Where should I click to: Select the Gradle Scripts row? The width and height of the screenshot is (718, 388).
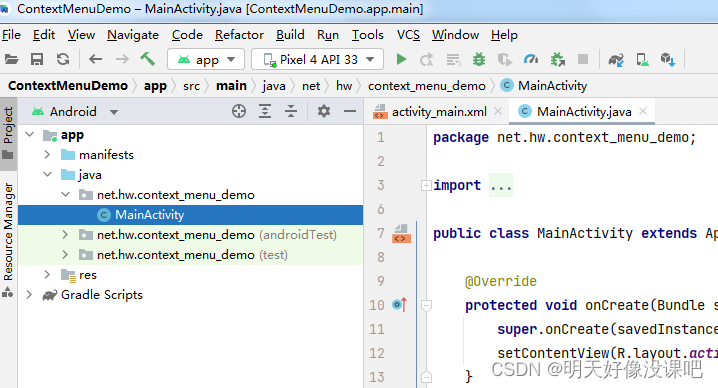(190, 295)
